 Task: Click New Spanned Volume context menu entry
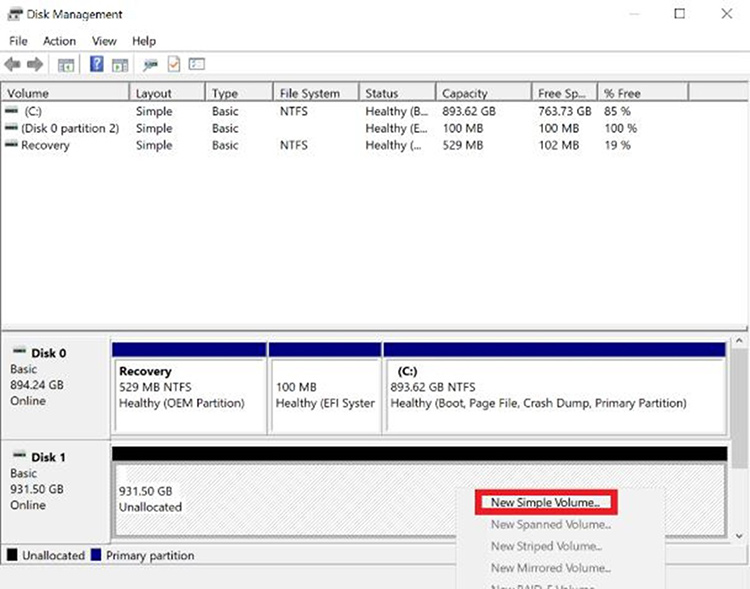pyautogui.click(x=551, y=524)
